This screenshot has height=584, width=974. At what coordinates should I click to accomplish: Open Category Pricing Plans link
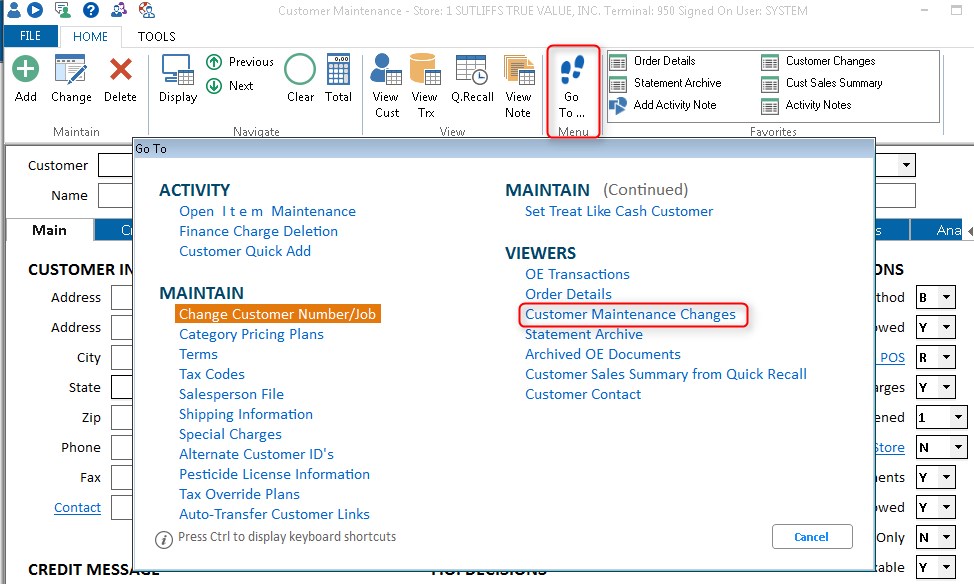251,334
